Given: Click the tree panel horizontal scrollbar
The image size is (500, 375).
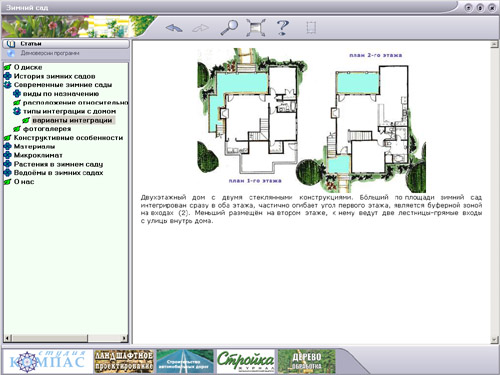Looking at the screenshot, I should tap(66, 338).
